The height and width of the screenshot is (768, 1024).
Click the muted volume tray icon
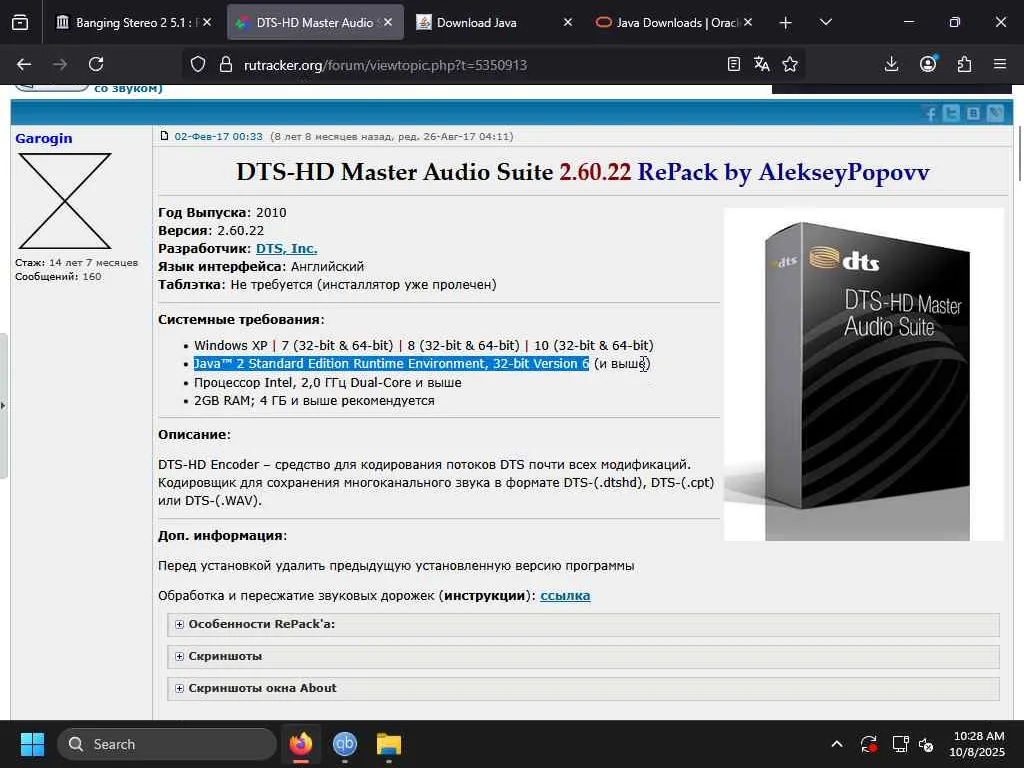(x=926, y=744)
